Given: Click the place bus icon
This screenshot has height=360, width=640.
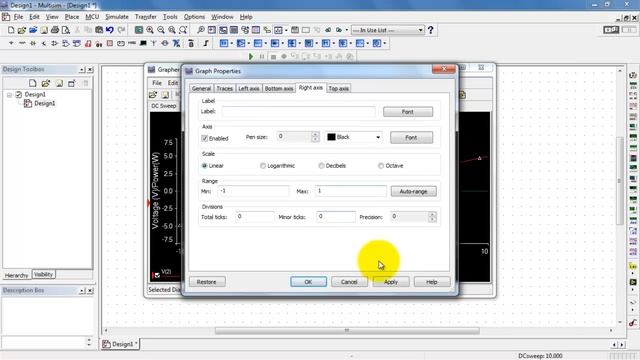Looking at the screenshot, I should [206, 43].
